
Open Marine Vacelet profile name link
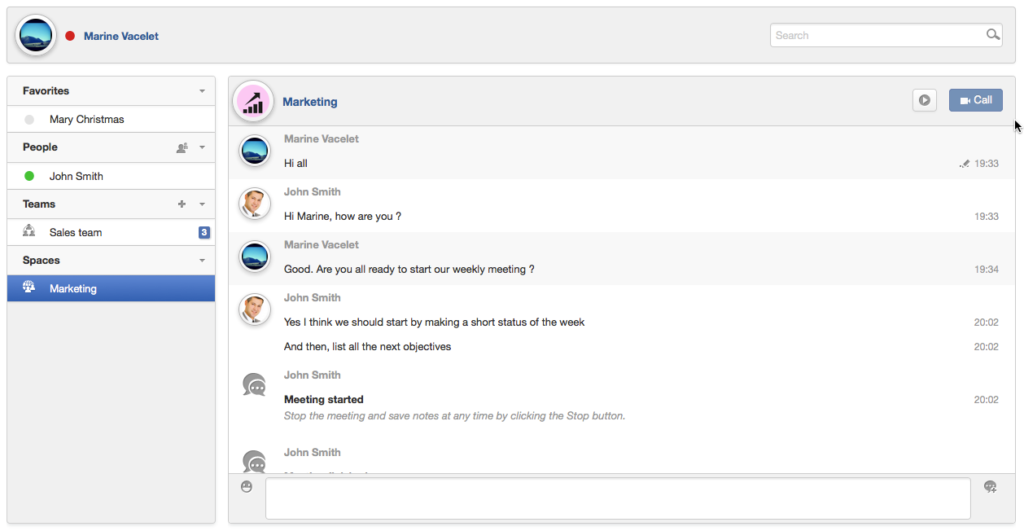pyautogui.click(x=121, y=36)
